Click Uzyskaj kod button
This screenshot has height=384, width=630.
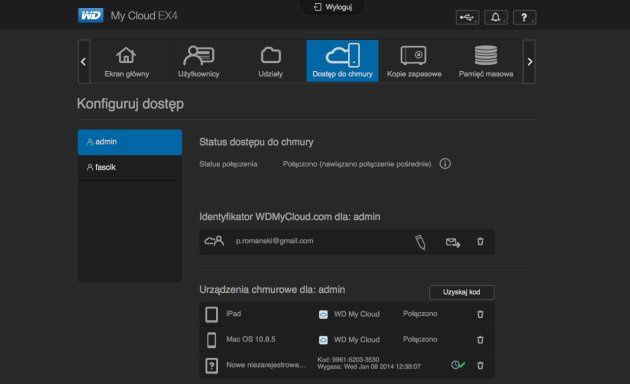[462, 292]
